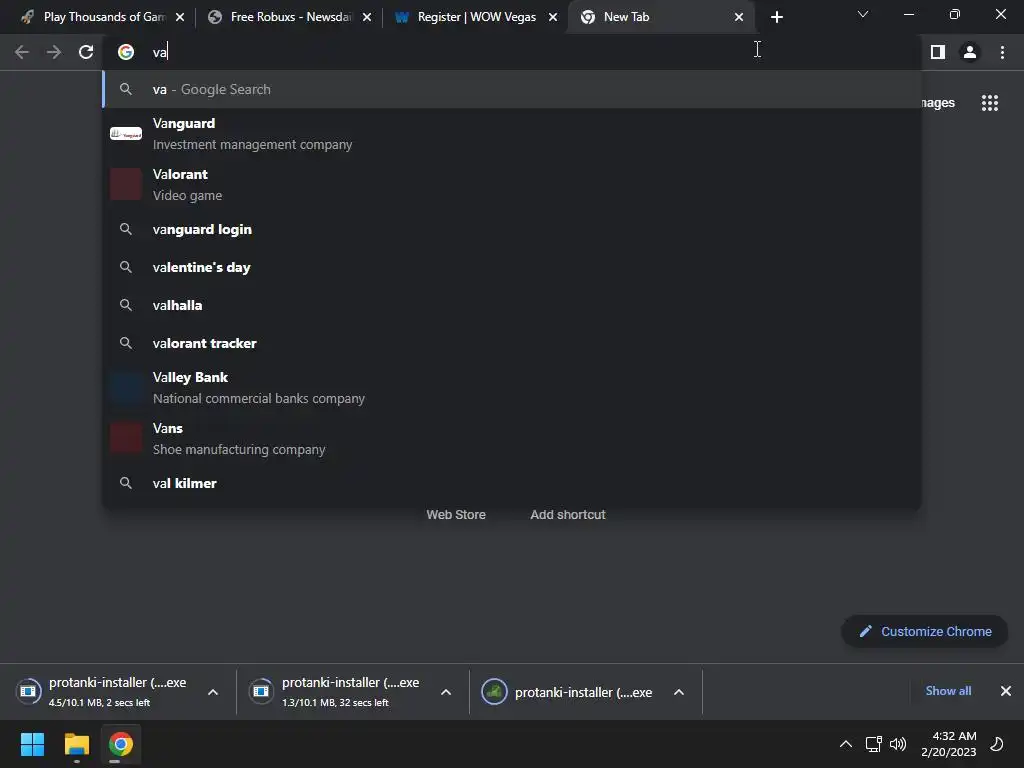The image size is (1024, 768).
Task: Open network status tray icon
Action: click(873, 744)
